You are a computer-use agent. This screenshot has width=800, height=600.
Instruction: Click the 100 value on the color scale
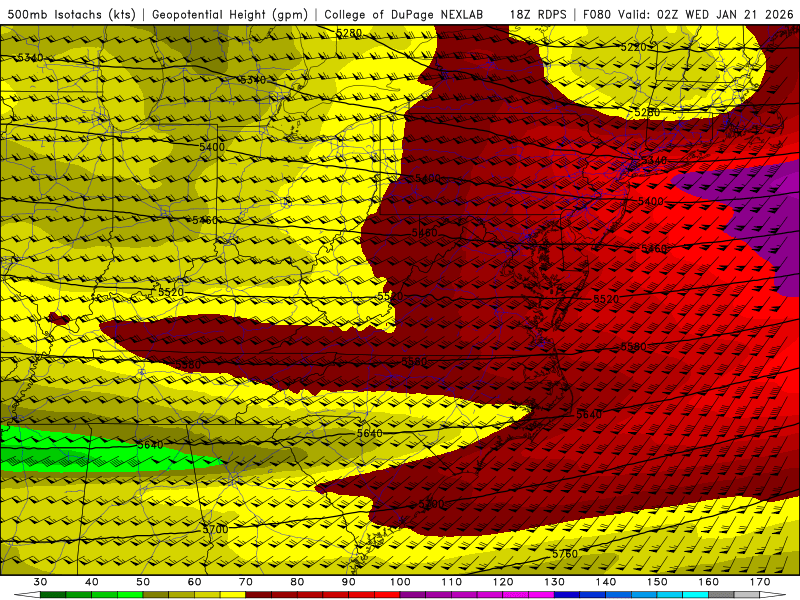click(400, 582)
